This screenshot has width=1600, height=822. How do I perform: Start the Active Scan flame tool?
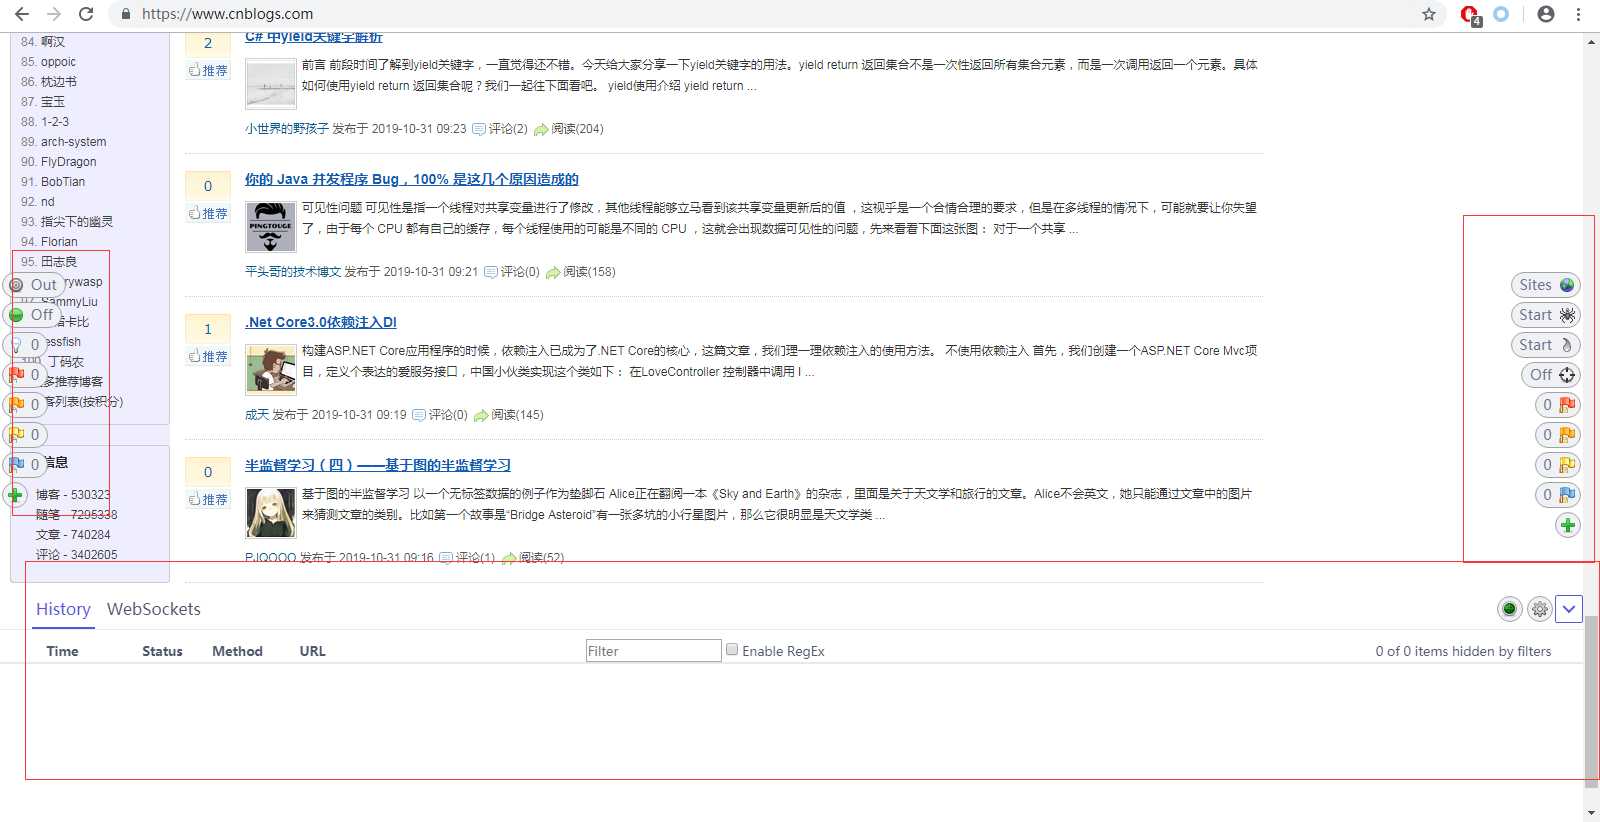1545,345
